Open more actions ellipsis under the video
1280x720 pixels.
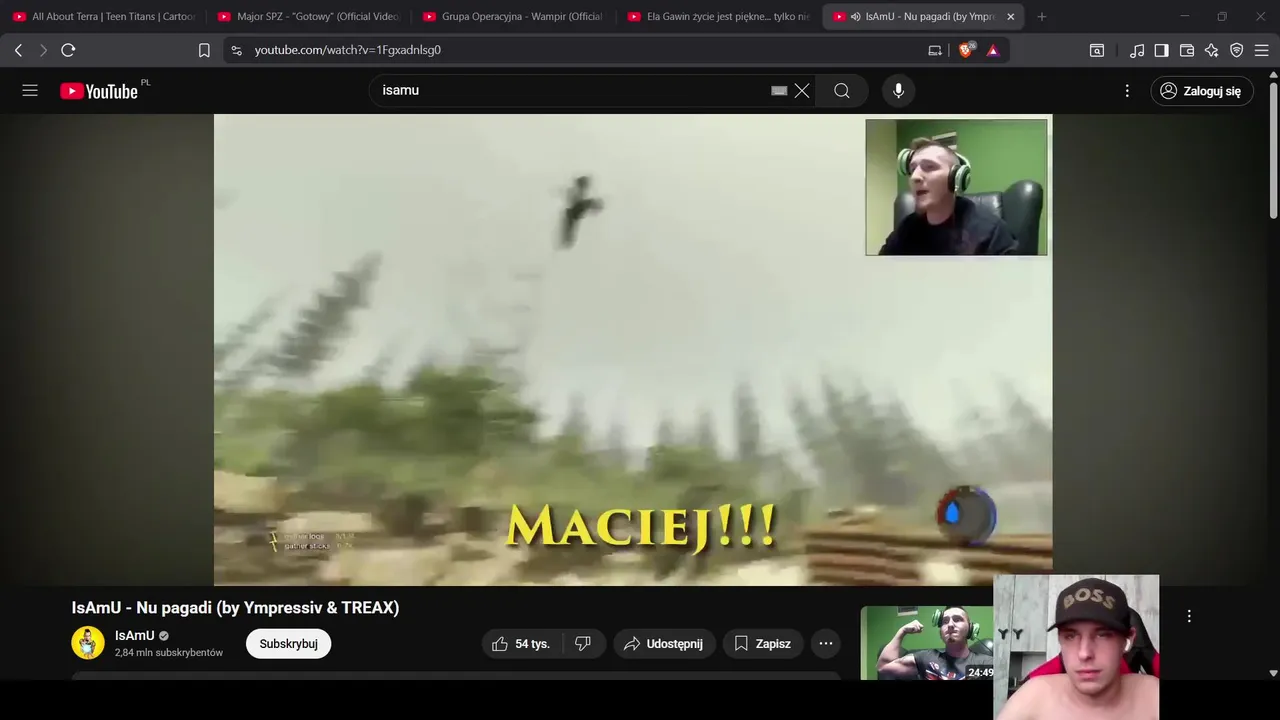click(826, 644)
